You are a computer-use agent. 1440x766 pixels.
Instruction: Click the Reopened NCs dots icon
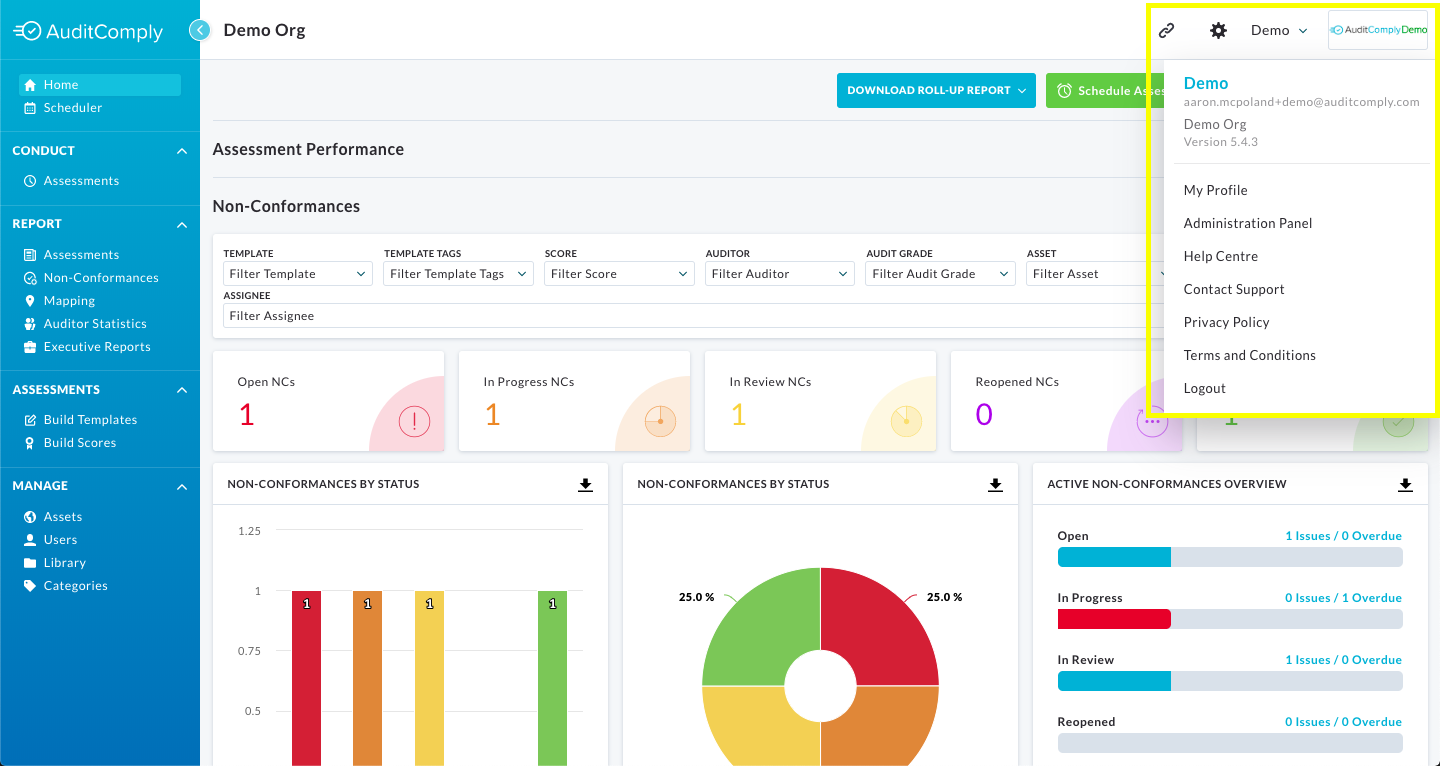(x=1152, y=421)
